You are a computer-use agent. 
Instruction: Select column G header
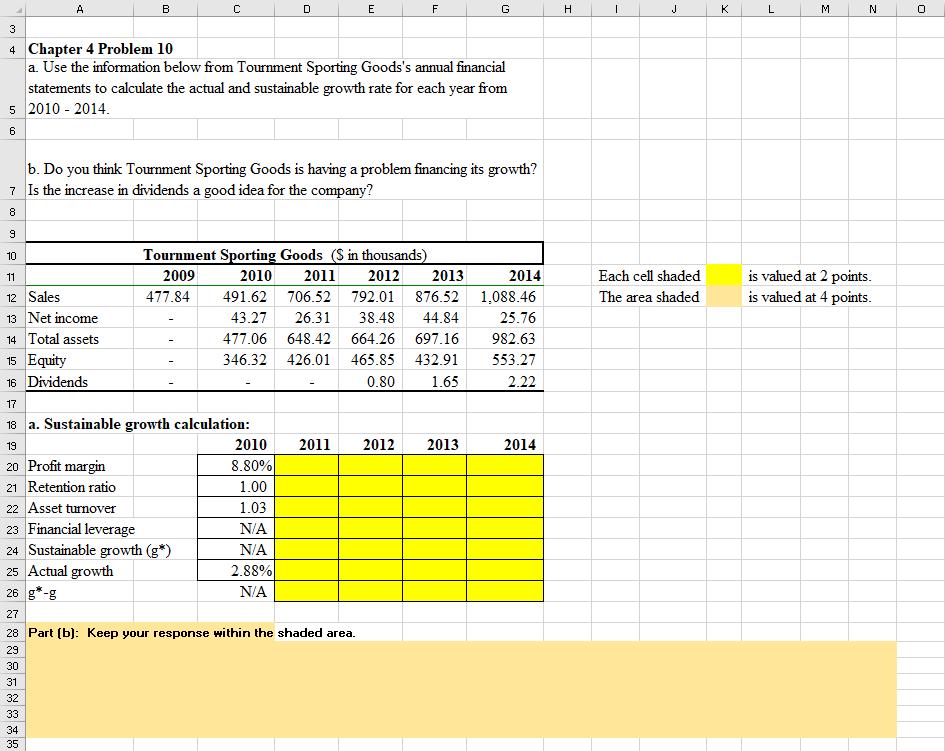coord(505,8)
